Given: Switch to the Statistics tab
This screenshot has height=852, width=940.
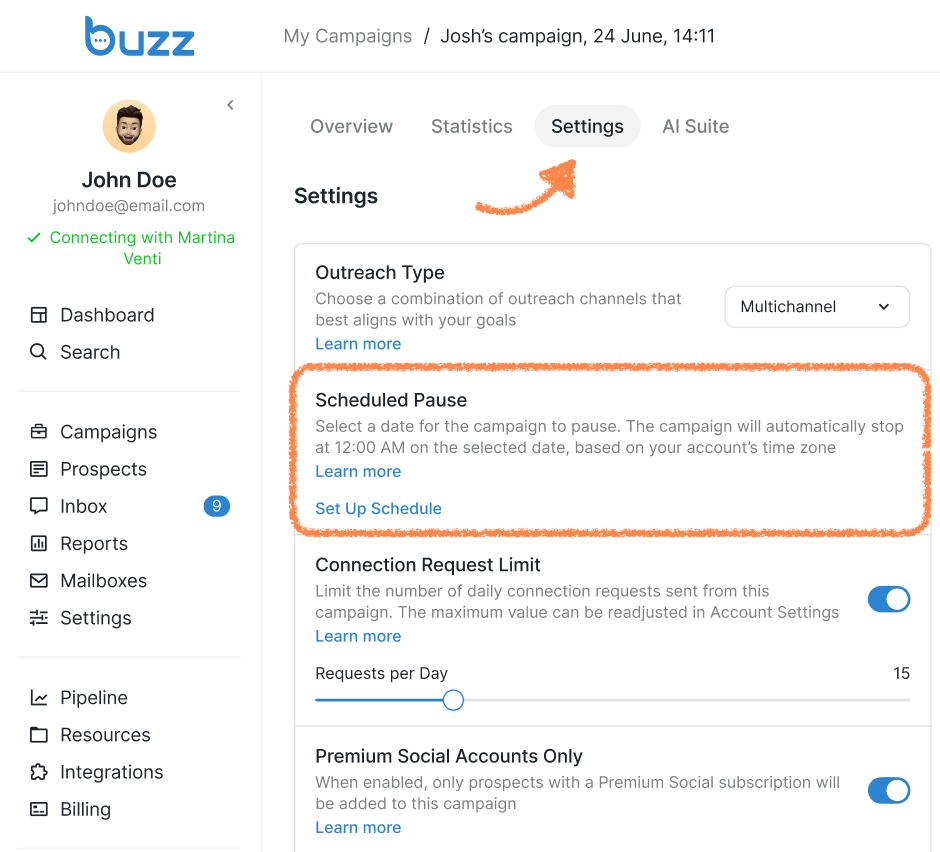Looking at the screenshot, I should [x=471, y=126].
